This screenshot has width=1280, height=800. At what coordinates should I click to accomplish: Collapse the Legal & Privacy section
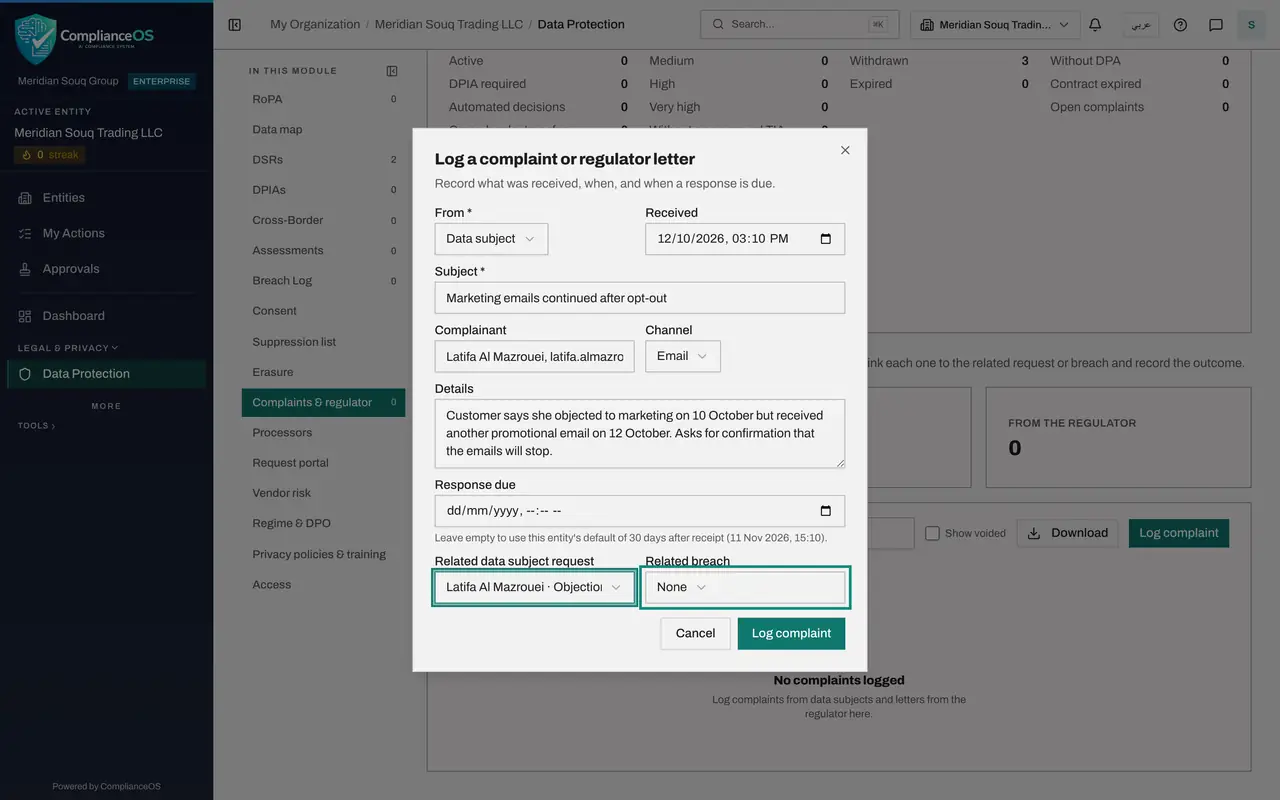[67, 348]
